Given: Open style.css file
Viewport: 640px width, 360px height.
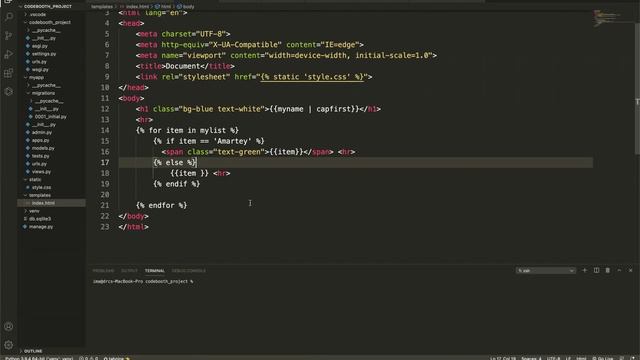Looking at the screenshot, I should (x=41, y=187).
